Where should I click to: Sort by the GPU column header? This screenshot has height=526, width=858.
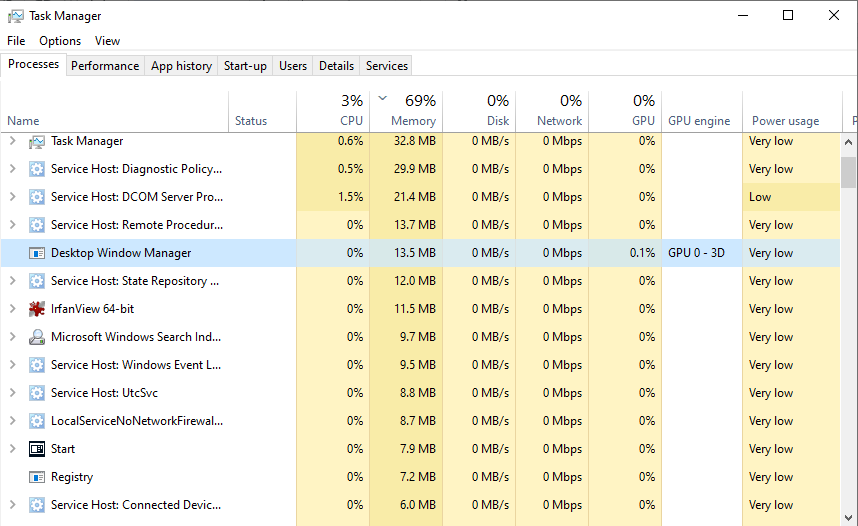click(x=625, y=112)
